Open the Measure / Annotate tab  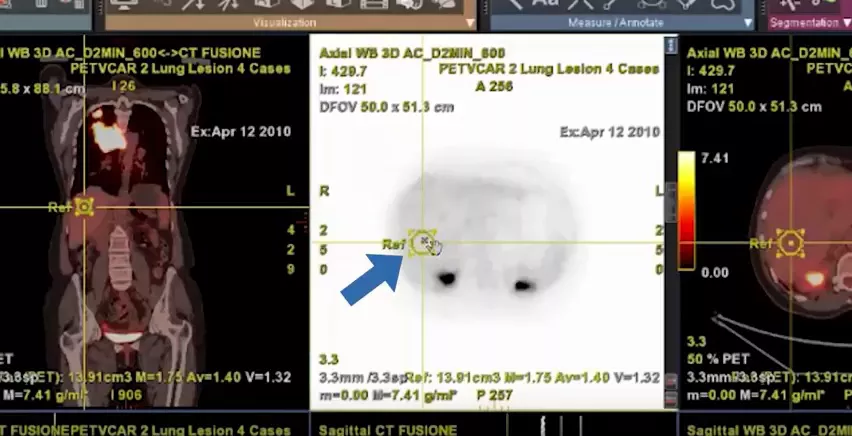coord(616,23)
